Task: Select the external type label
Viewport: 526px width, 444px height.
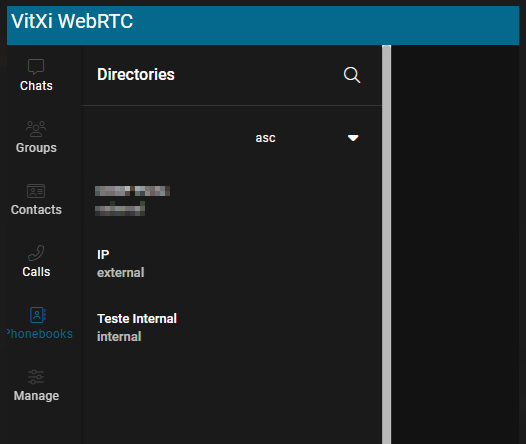Action: (x=120, y=273)
